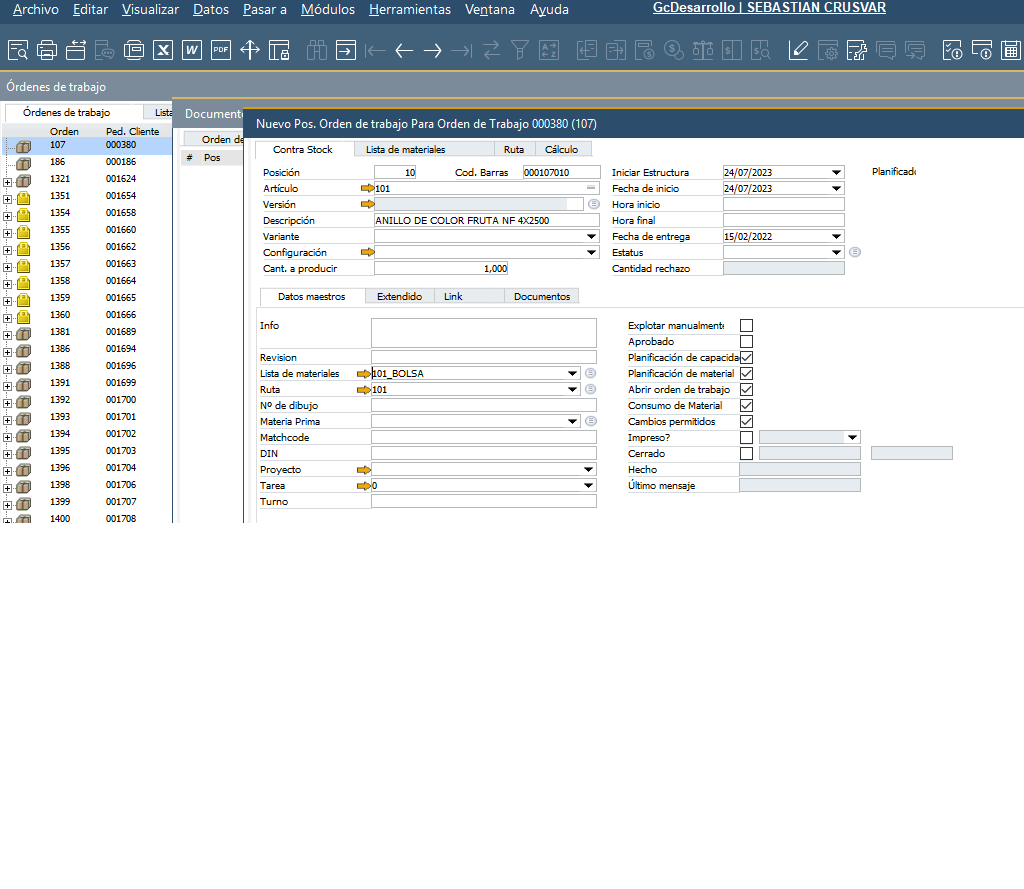The height and width of the screenshot is (889, 1024).
Task: Open Iniciar Estructura date dropdown
Action: [x=837, y=172]
